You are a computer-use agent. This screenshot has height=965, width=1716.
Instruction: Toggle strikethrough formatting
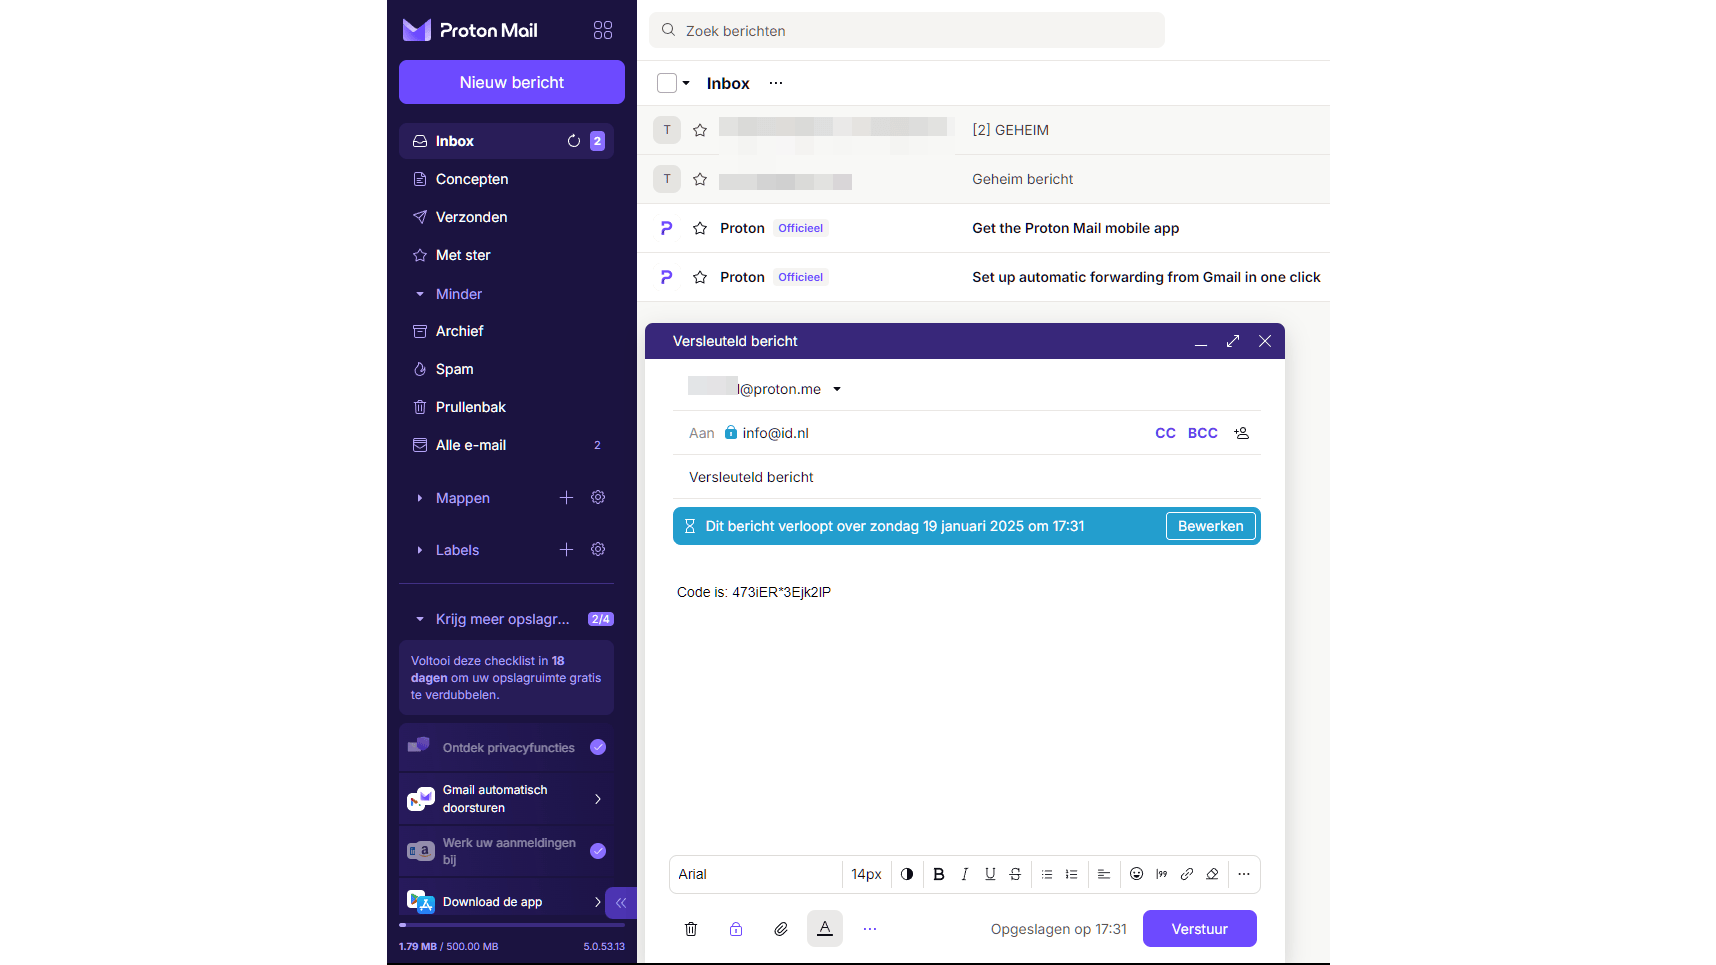[1015, 874]
